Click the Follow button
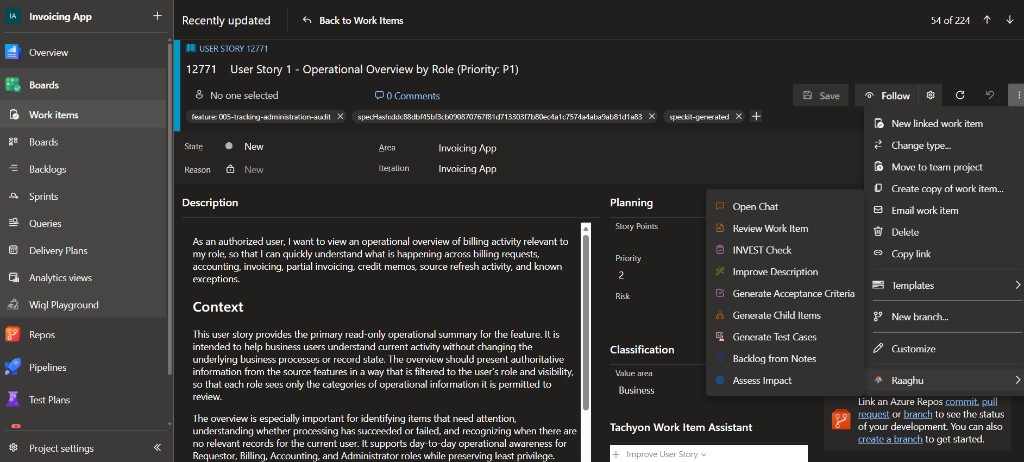 [x=887, y=95]
